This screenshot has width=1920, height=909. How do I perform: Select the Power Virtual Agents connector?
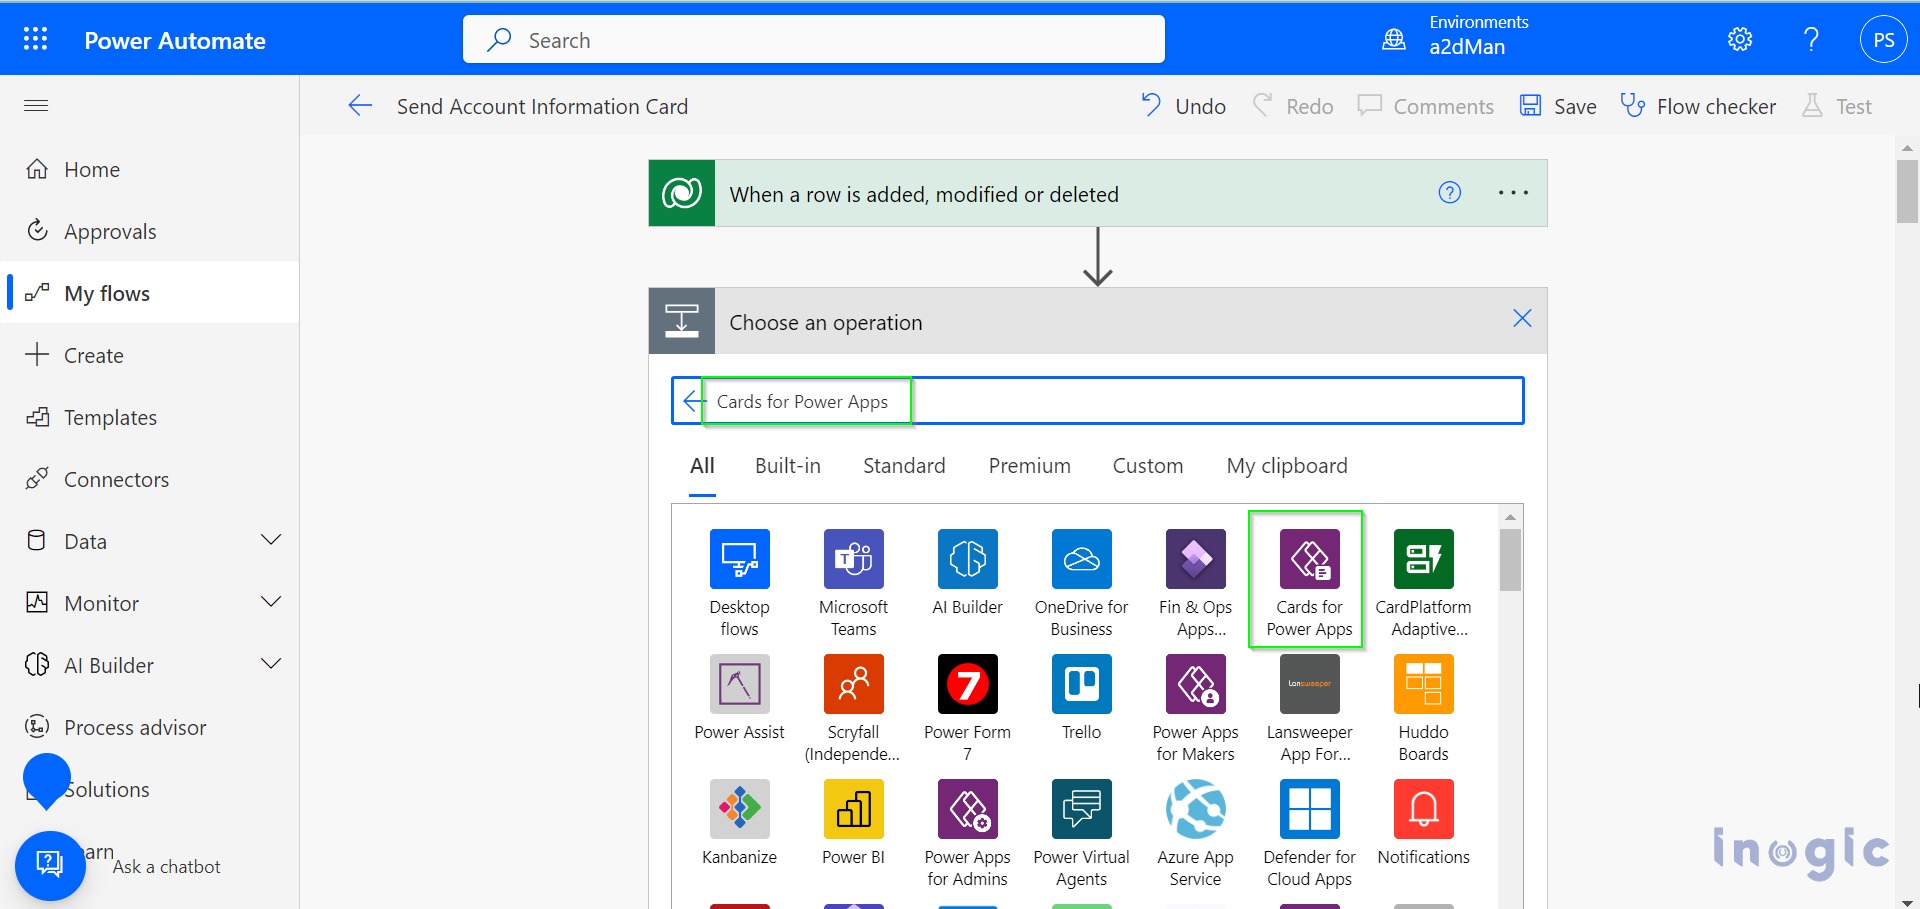coord(1081,832)
